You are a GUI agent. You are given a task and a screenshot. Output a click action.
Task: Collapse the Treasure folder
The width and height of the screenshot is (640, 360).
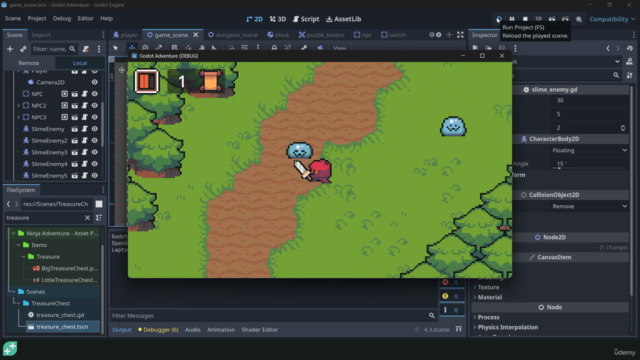click(24, 257)
